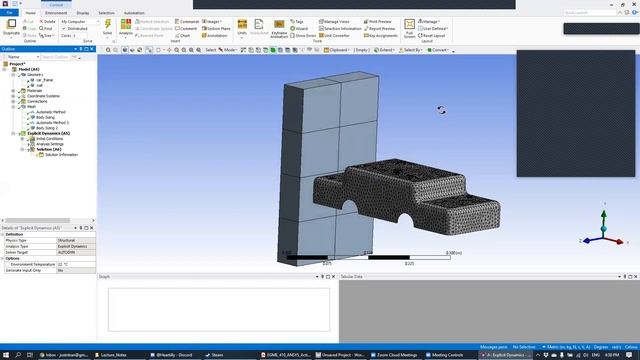The height and width of the screenshot is (360, 640).
Task: Toggle Show Errors in the Tools group
Action: coord(303,36)
